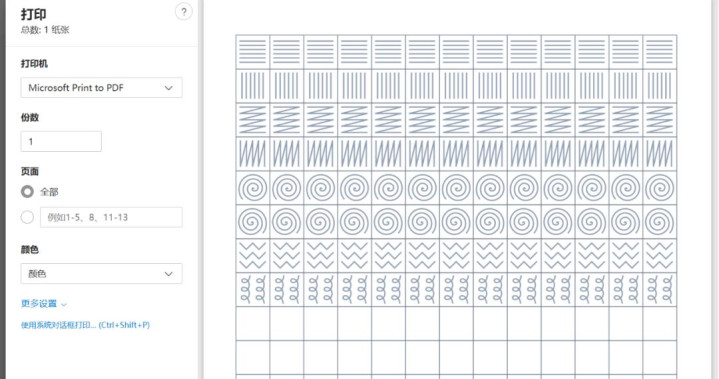Viewport: 719px width, 379px height.
Task: Click the small chevron beside 更多设置
Action: 64,304
